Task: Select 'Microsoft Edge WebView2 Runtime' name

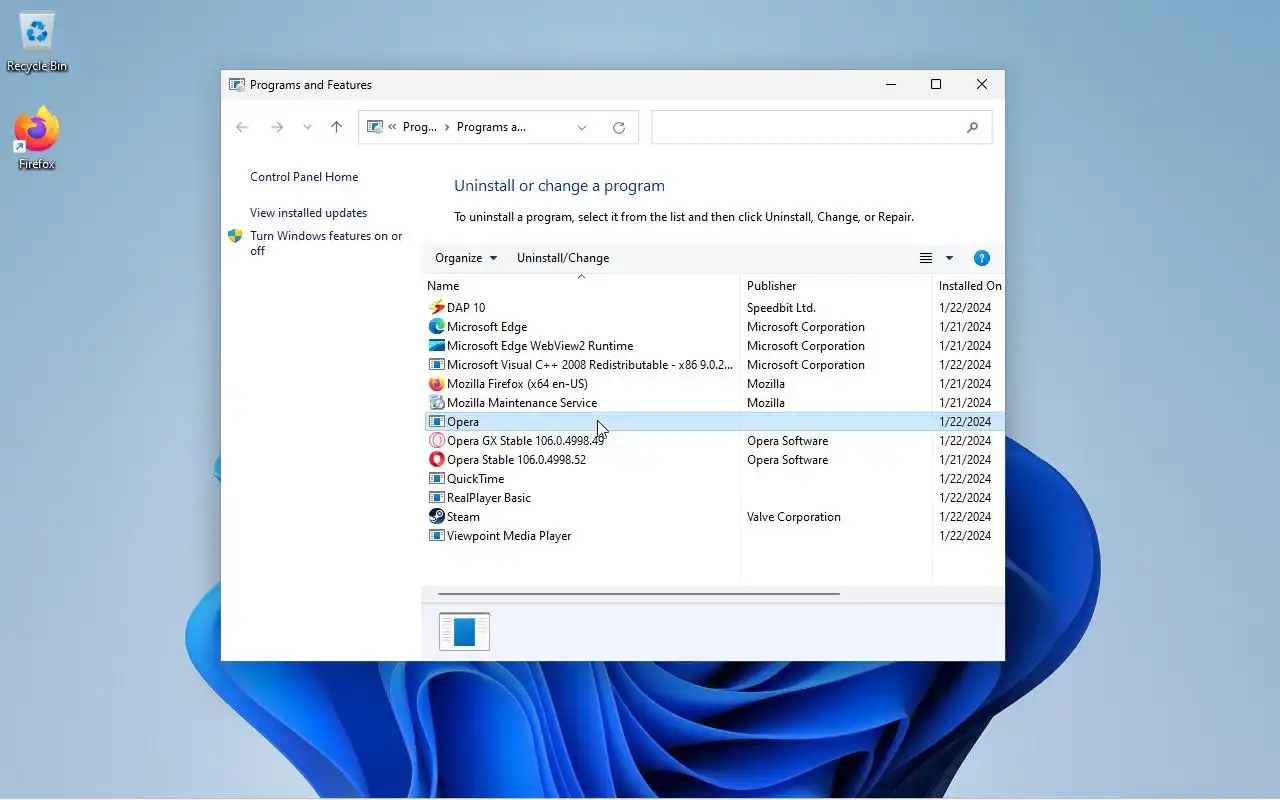Action: click(x=540, y=346)
